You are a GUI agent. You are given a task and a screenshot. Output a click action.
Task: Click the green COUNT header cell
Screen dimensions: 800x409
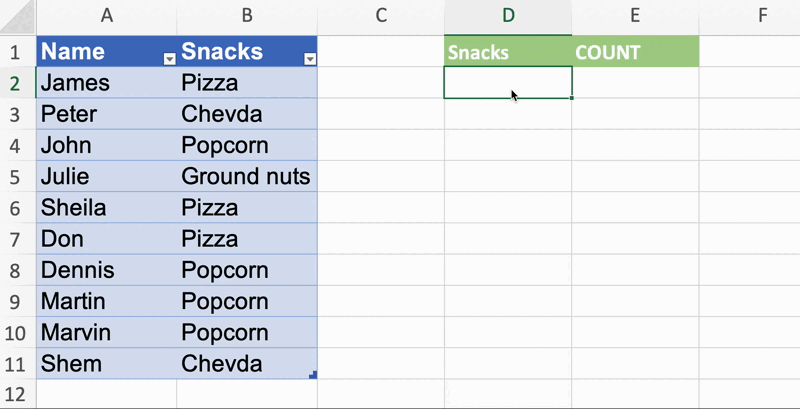635,52
